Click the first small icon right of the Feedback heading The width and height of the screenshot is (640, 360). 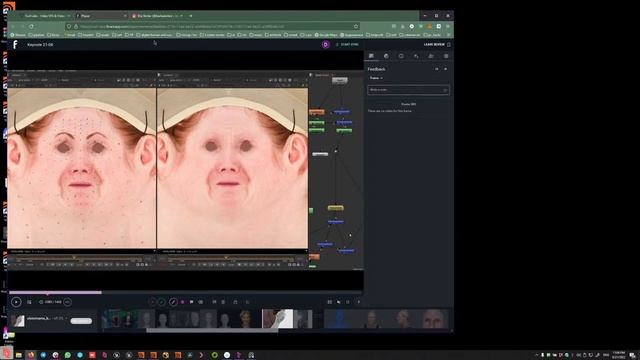click(437, 69)
